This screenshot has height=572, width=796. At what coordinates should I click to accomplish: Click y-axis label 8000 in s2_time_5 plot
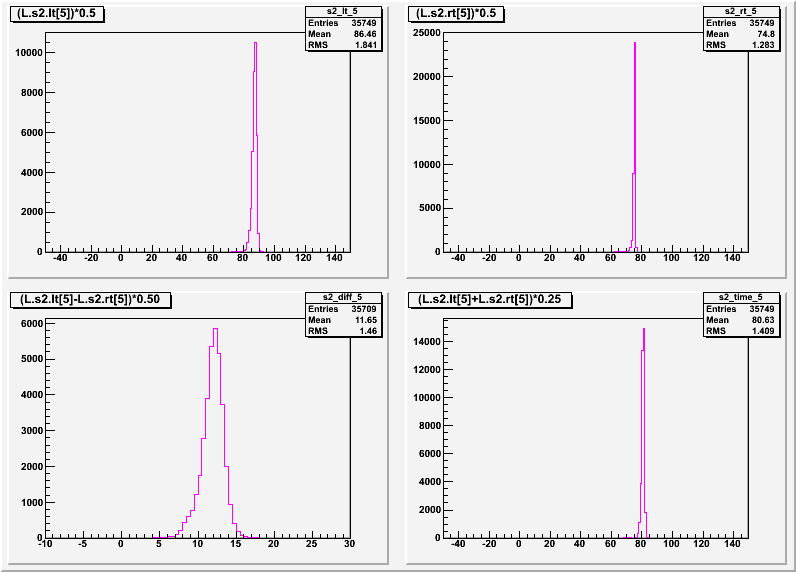point(430,426)
